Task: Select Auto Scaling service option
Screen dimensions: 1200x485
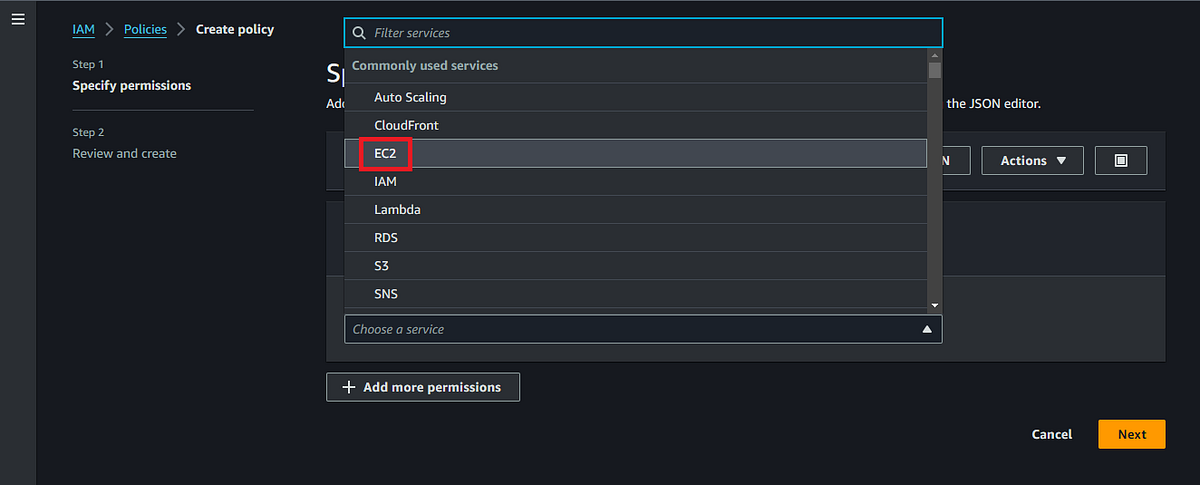Action: click(x=410, y=97)
